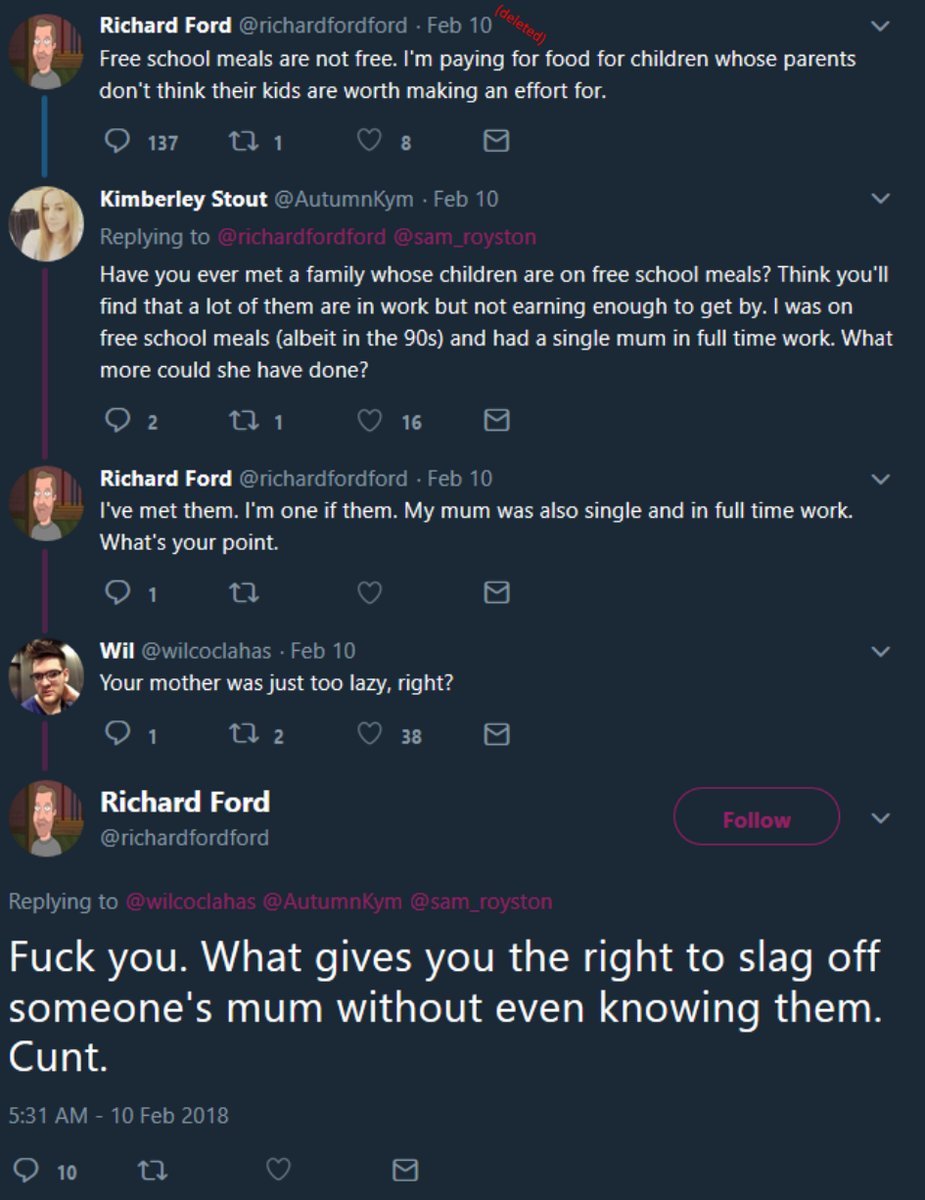This screenshot has height=1200, width=925.
Task: Like Kimberley Stout's tweet
Action: point(370,422)
